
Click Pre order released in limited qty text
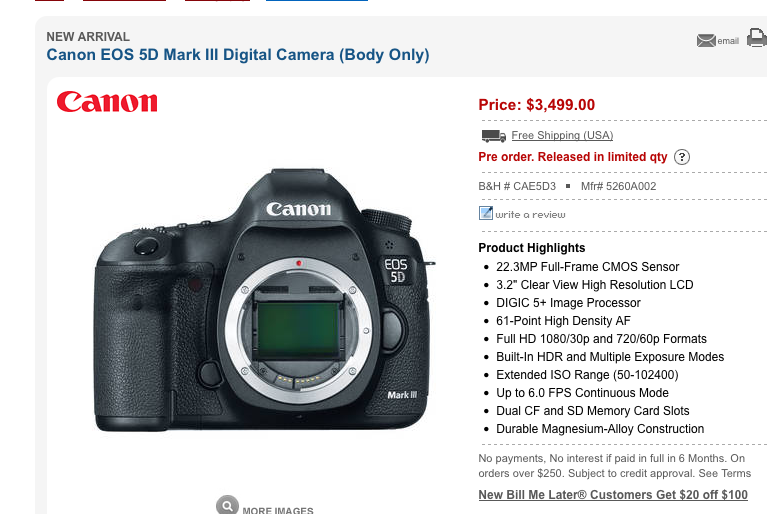[x=573, y=157]
